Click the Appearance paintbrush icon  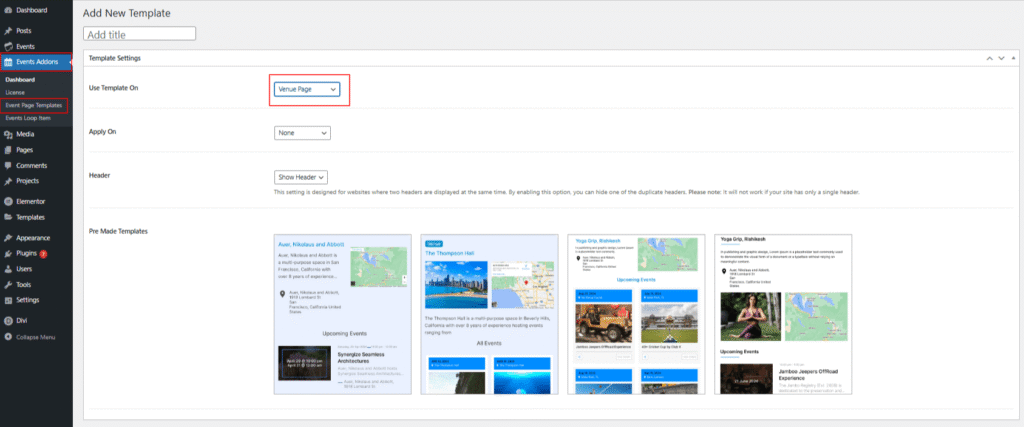coord(8,238)
